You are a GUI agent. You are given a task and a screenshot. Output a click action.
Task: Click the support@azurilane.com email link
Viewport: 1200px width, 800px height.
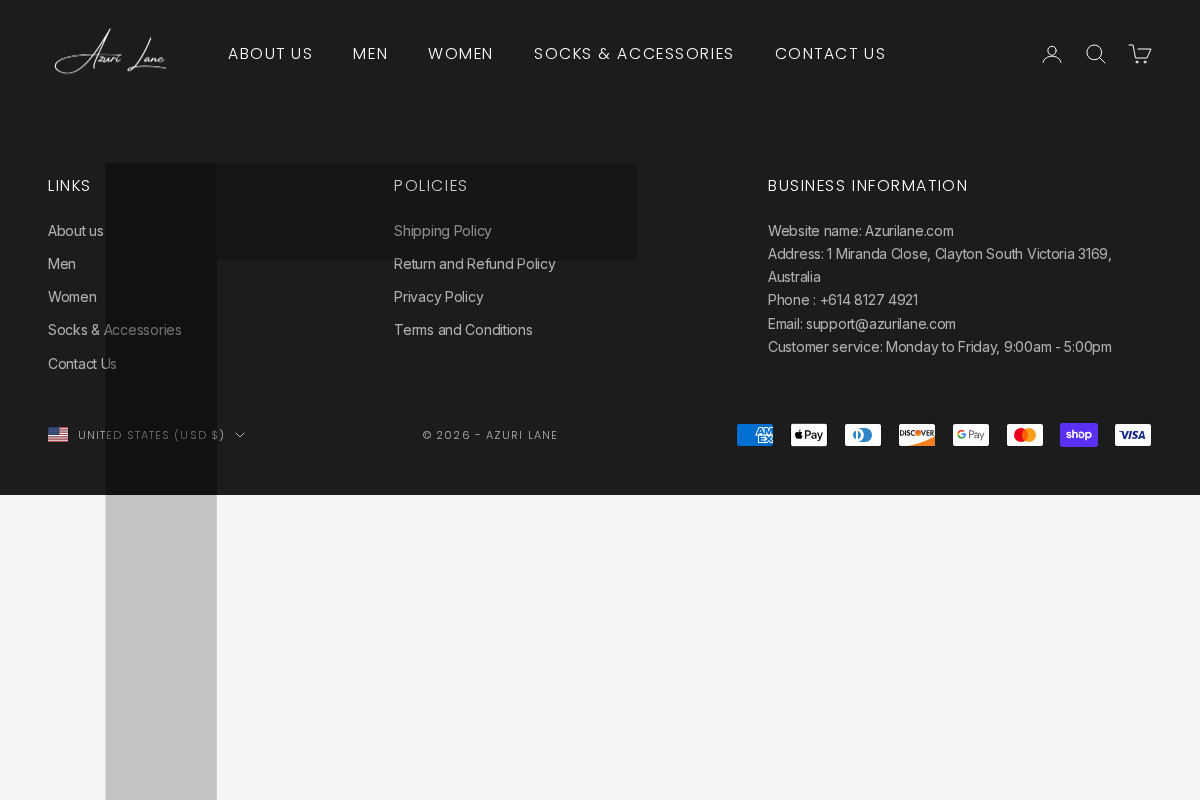[880, 324]
